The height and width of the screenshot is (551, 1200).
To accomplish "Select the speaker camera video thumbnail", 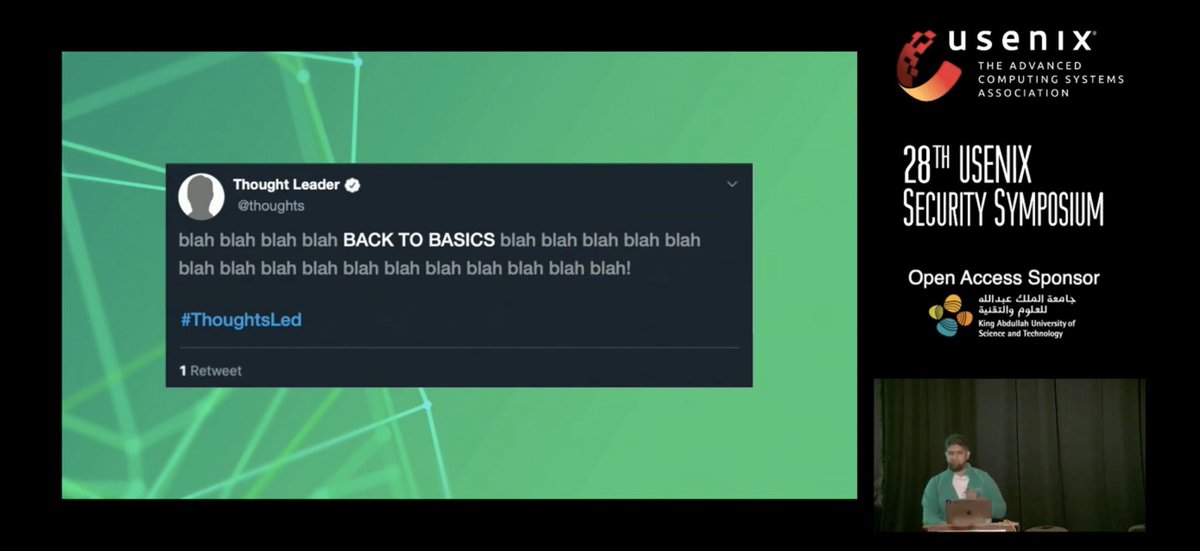I will point(1009,454).
